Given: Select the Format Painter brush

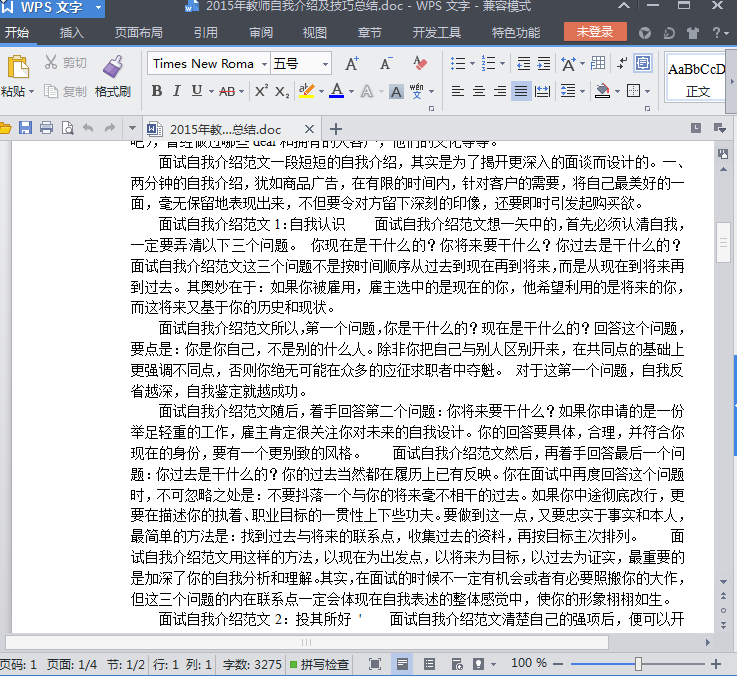Looking at the screenshot, I should (x=113, y=66).
